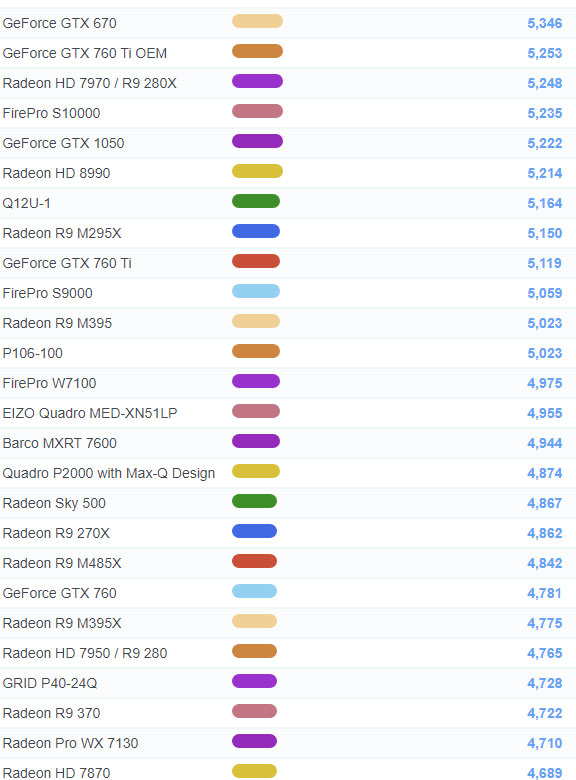Open the GeForce GTX 760 Ti OEM entry
Image resolution: width=576 pixels, height=780 pixels.
point(85,53)
